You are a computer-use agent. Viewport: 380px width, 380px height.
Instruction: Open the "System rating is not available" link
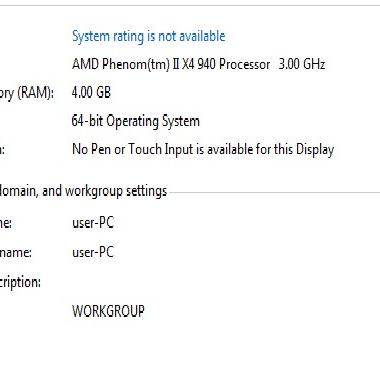[x=149, y=37]
